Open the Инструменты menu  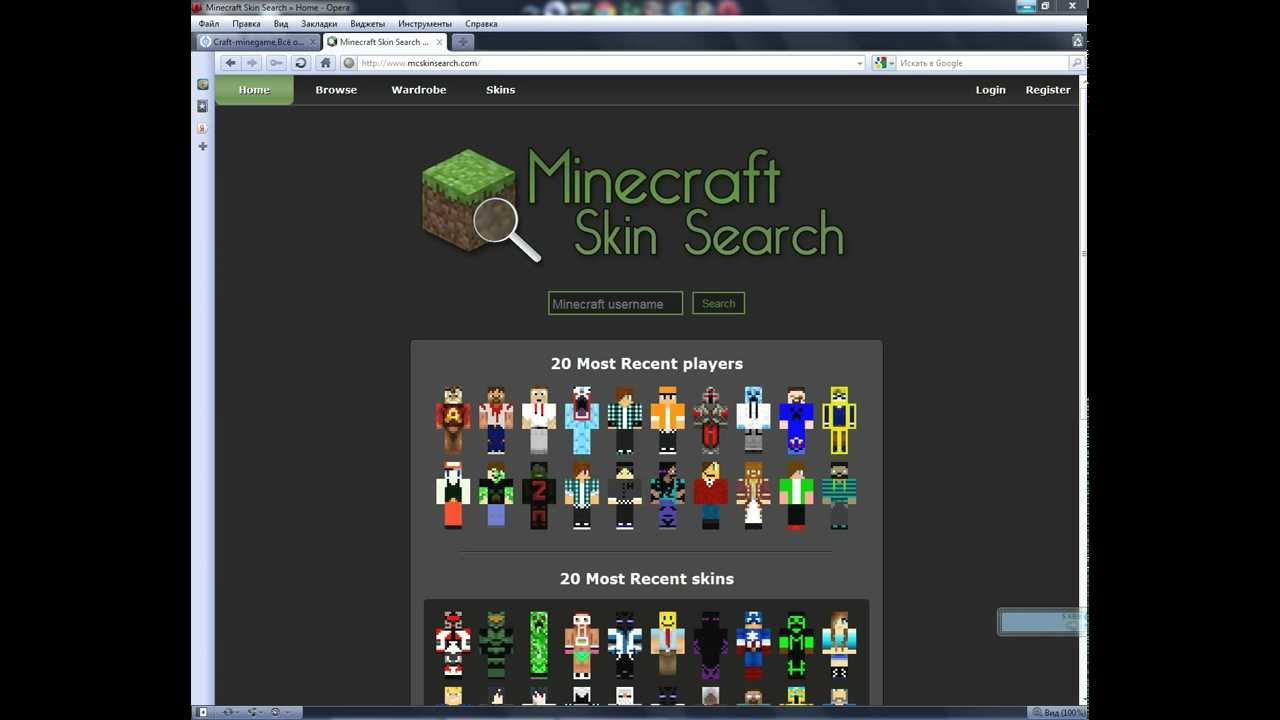pyautogui.click(x=425, y=23)
